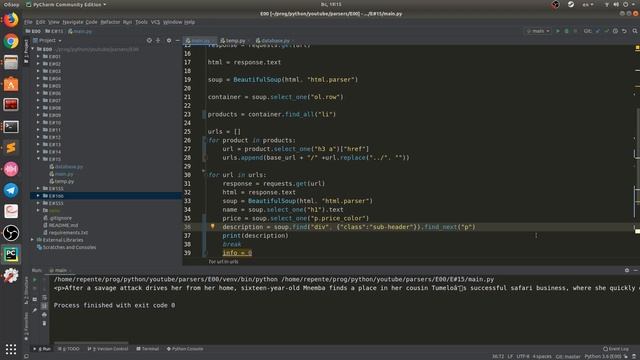Open Run panel settings gear
This screenshot has height=360, width=640.
coord(627,270)
